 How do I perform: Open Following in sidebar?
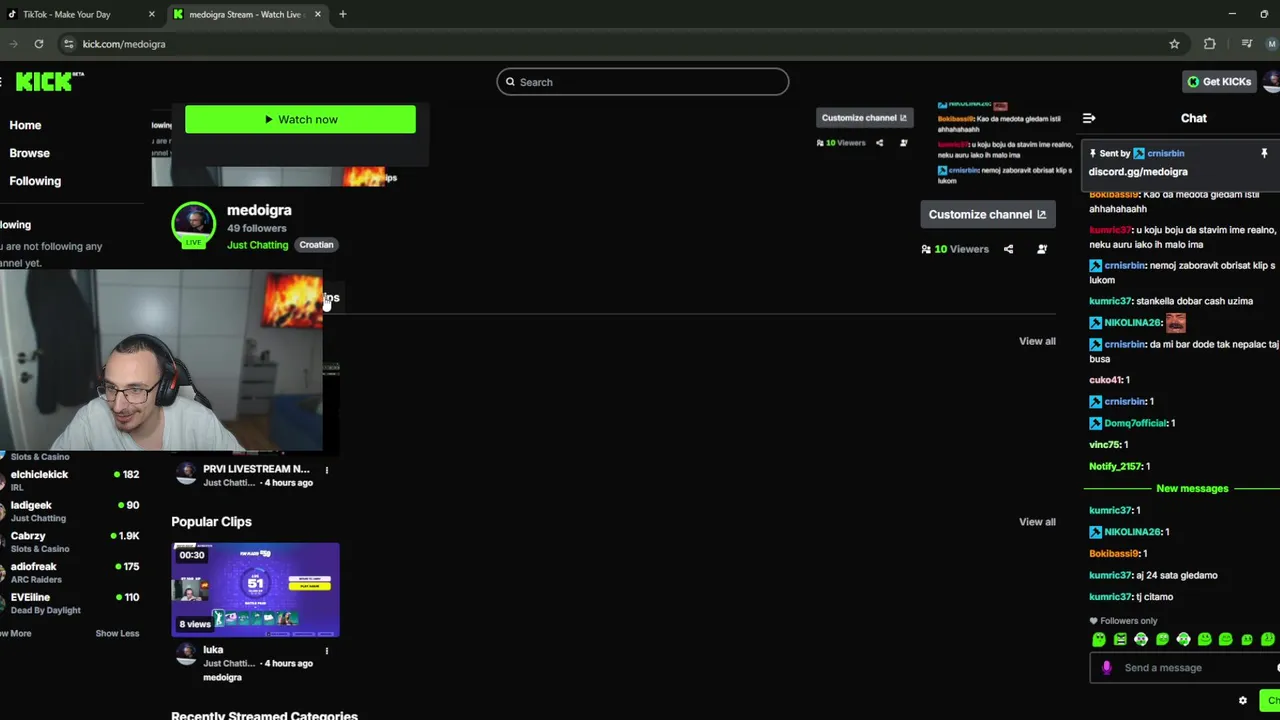coord(35,181)
